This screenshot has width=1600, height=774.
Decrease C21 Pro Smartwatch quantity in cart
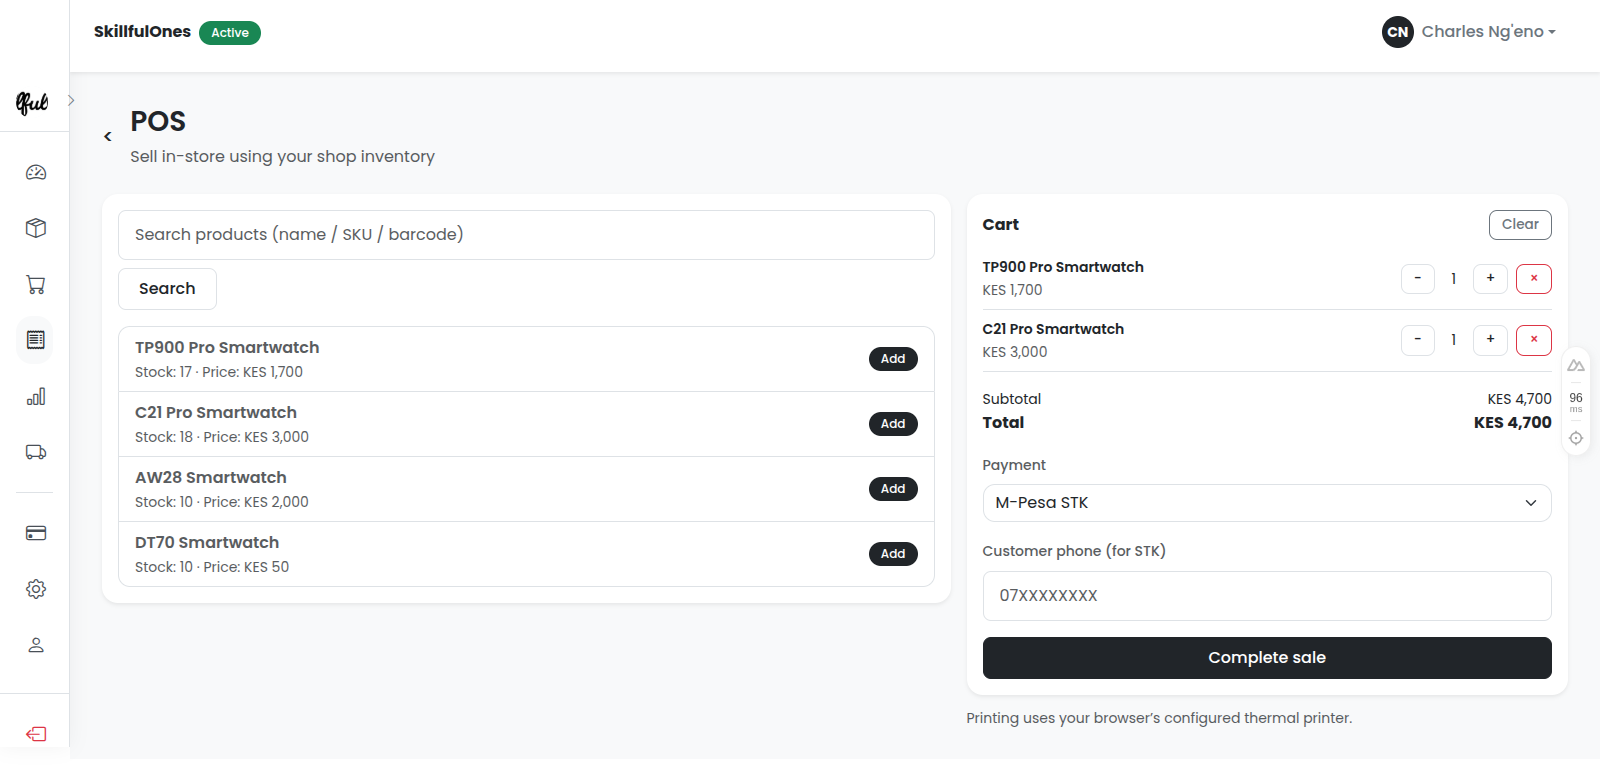point(1417,340)
